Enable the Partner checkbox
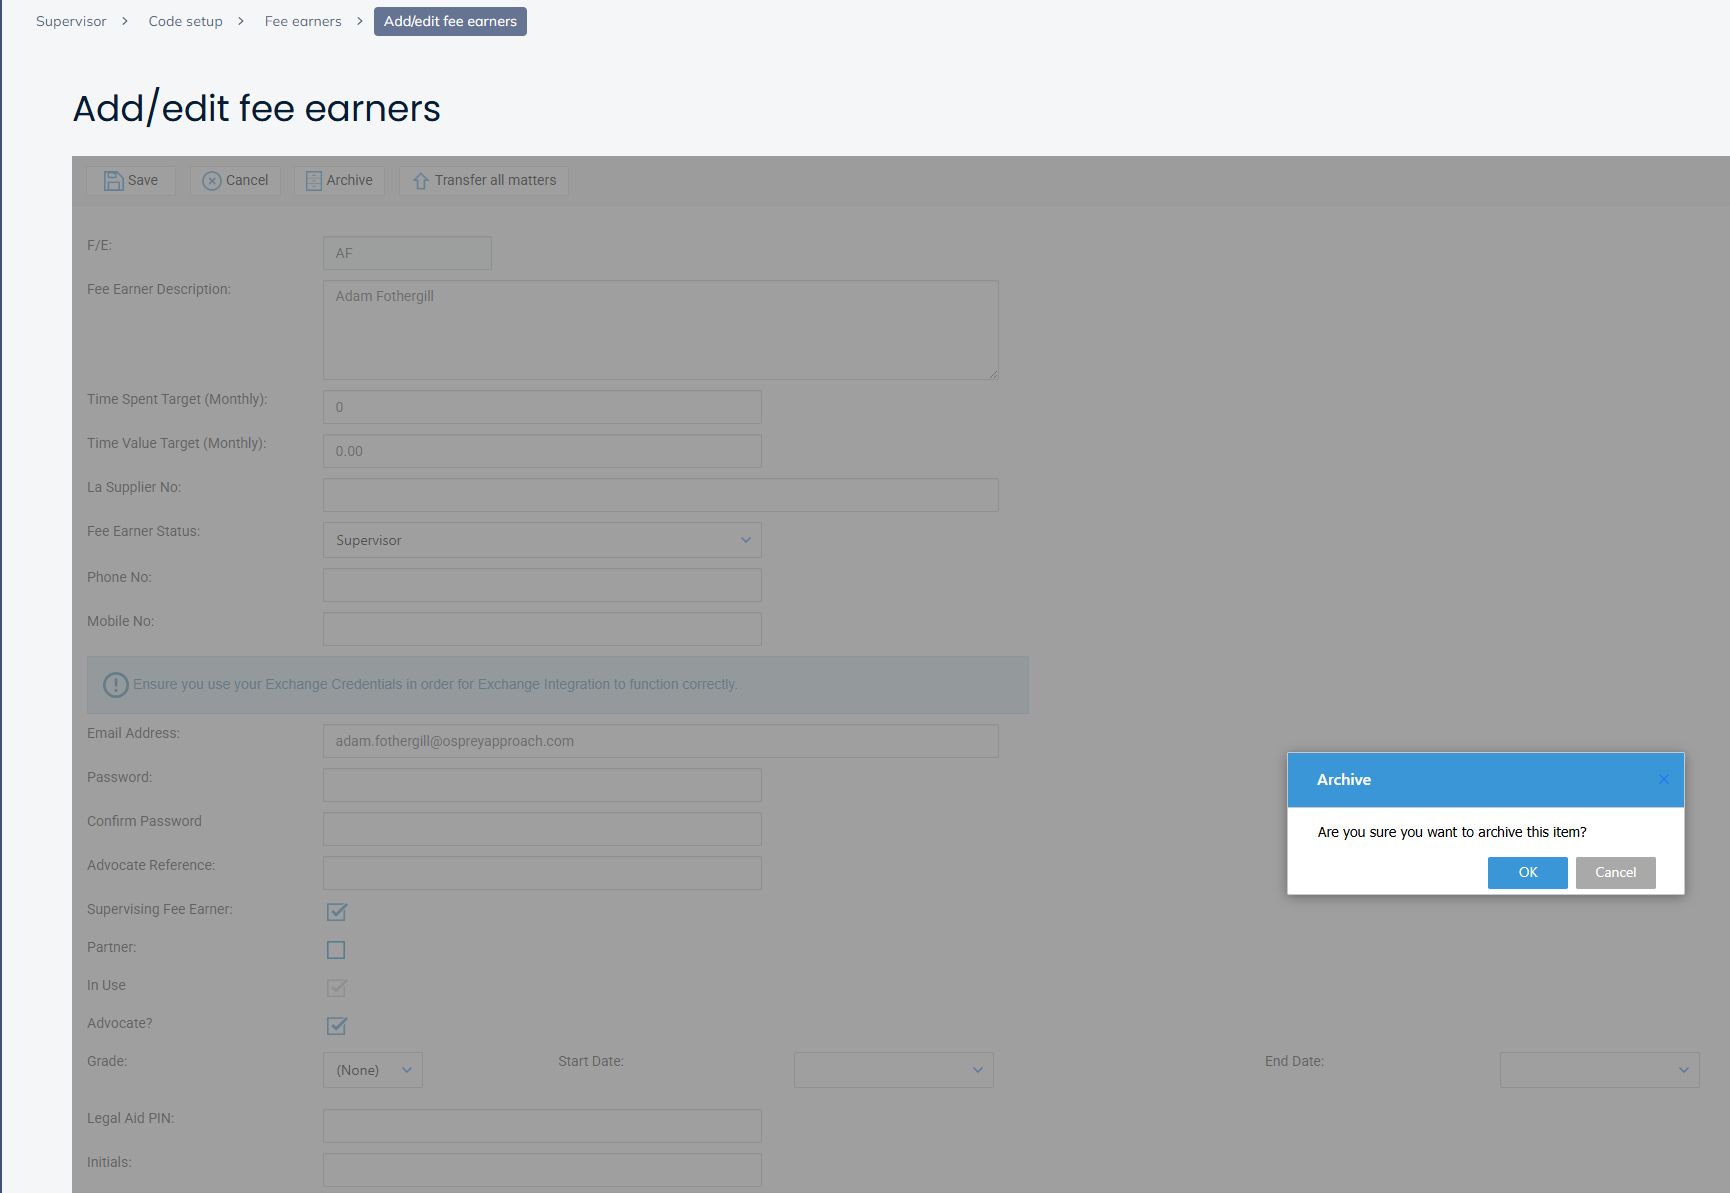The height and width of the screenshot is (1193, 1730). pyautogui.click(x=336, y=950)
